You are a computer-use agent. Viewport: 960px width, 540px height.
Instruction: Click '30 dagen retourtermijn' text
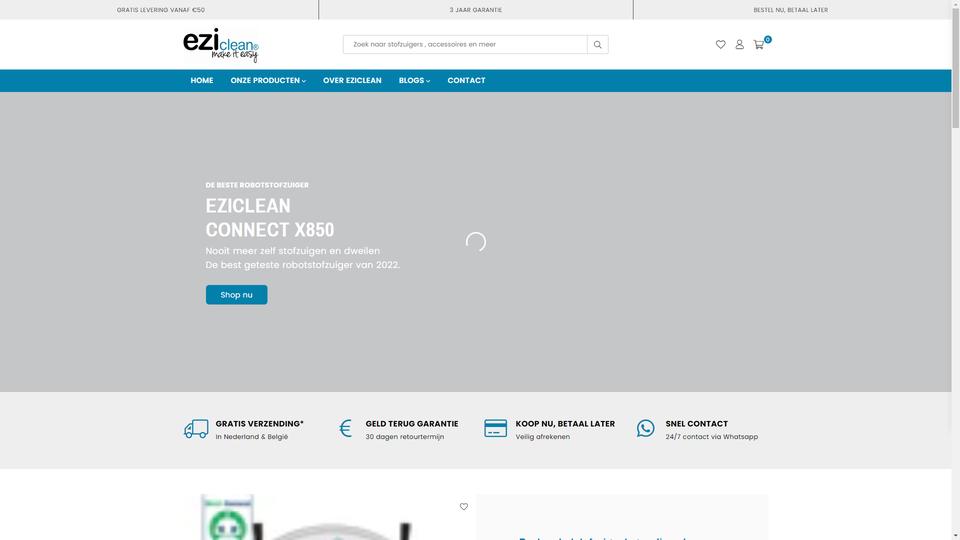[x=405, y=437]
